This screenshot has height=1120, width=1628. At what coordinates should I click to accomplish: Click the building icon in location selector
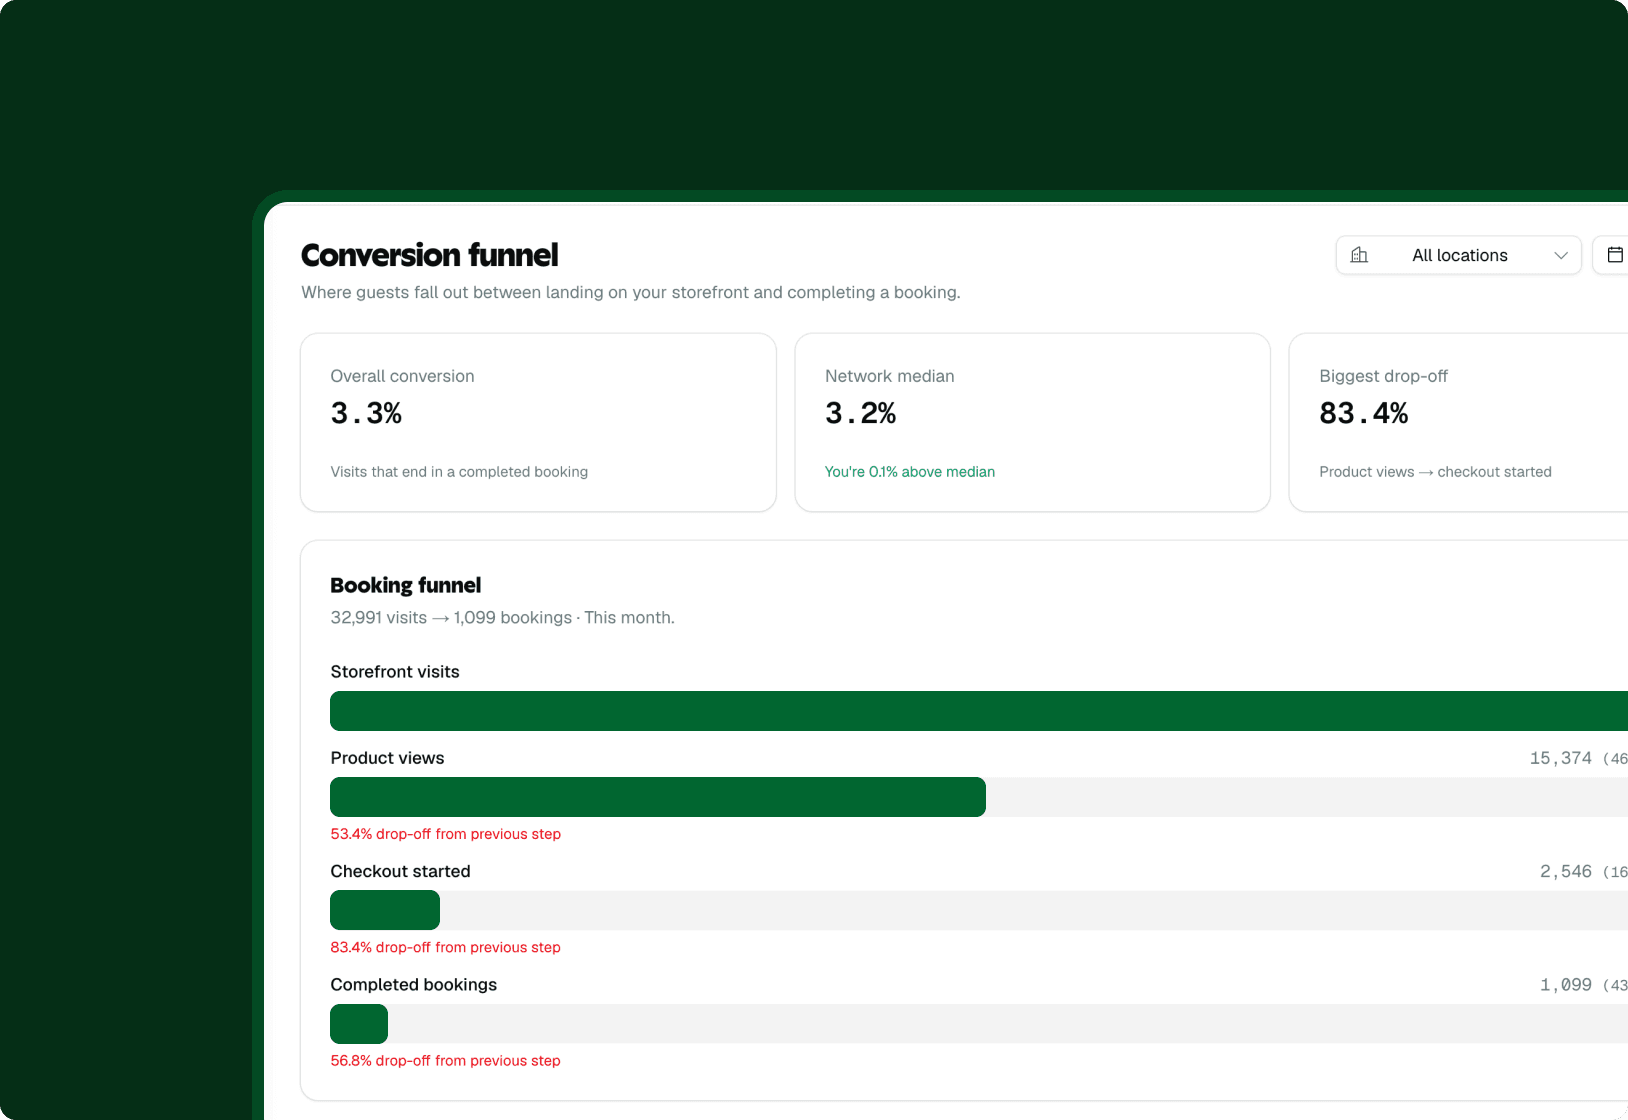click(1359, 255)
